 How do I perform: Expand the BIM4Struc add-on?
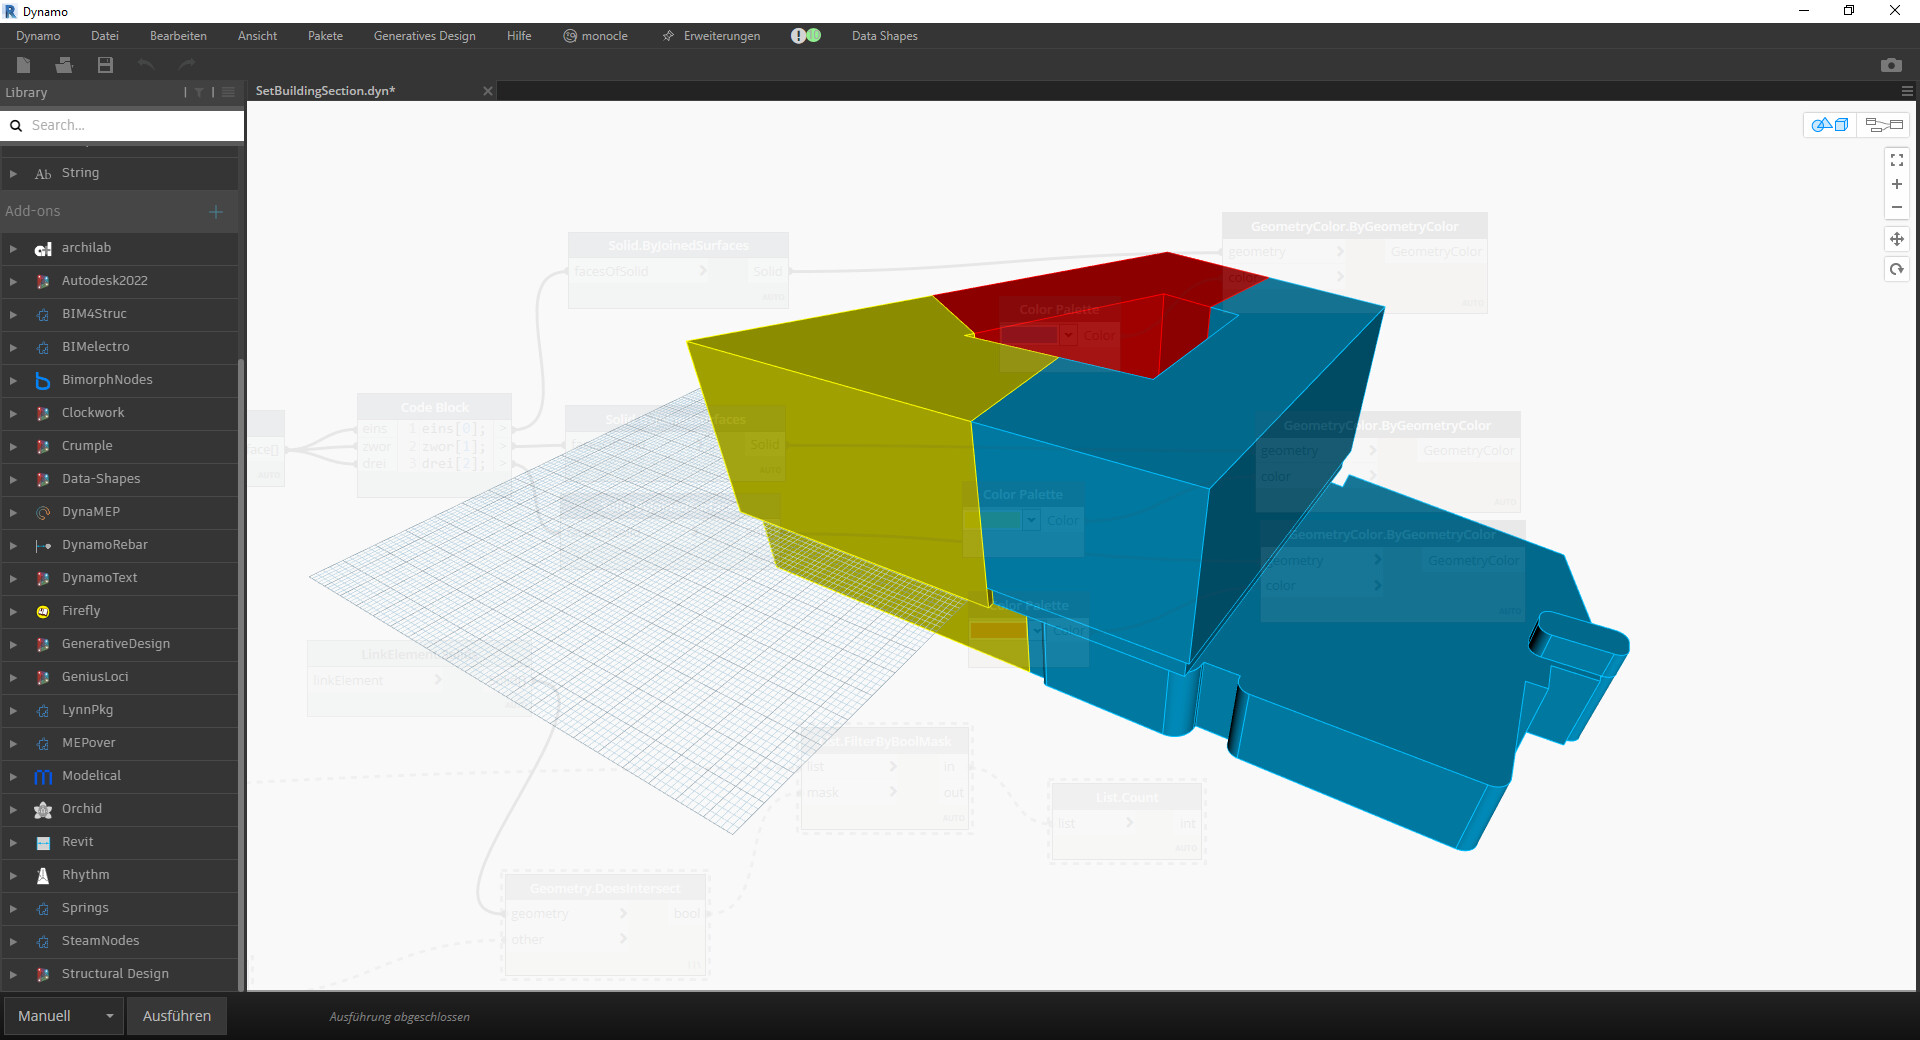[13, 315]
